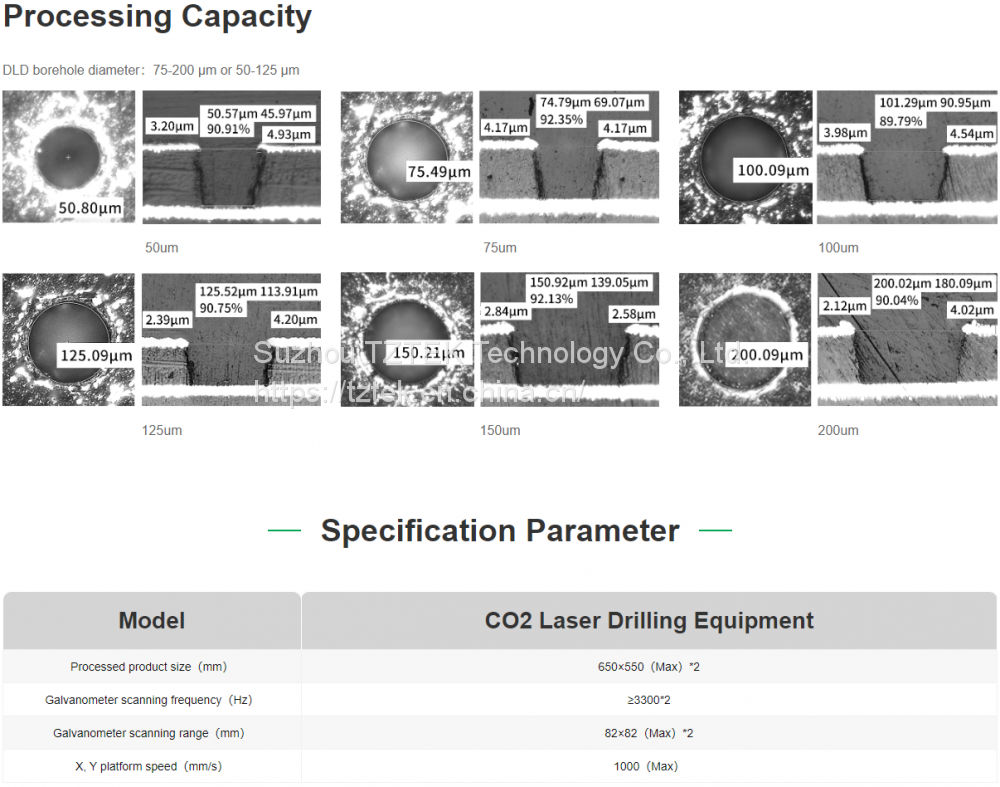Image resolution: width=1000 pixels, height=787 pixels.
Task: Open the cross-section image showing 92.35%
Action: pos(569,157)
